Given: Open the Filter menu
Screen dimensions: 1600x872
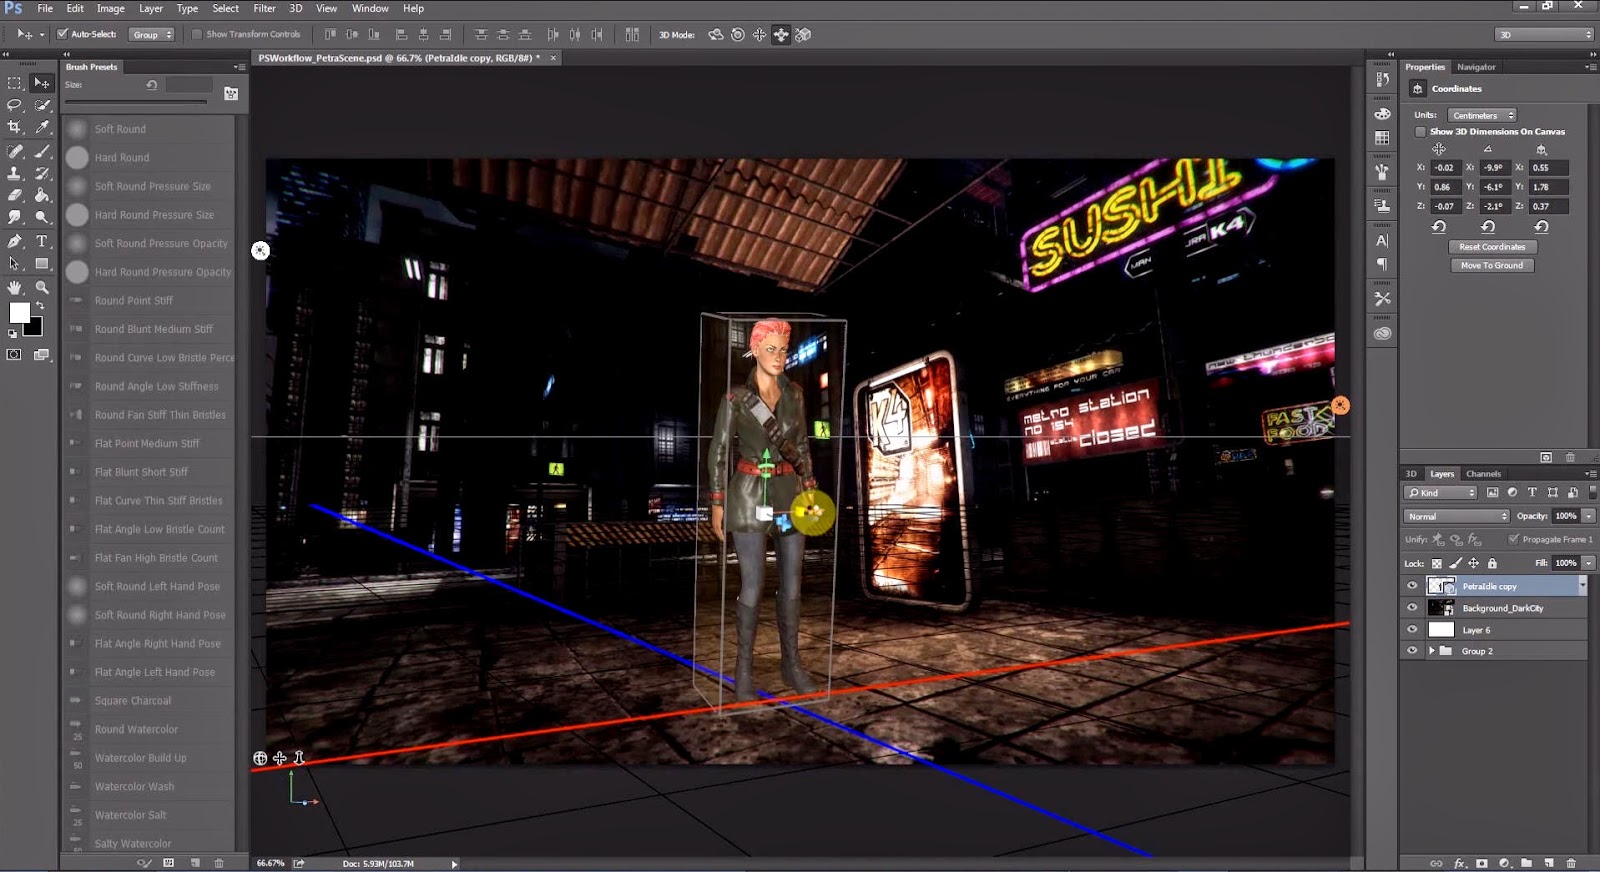Looking at the screenshot, I should 264,8.
